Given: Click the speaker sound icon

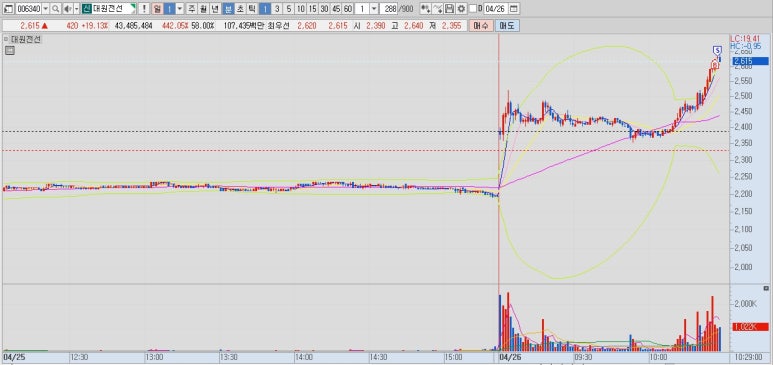Looking at the screenshot, I should coord(68,9).
